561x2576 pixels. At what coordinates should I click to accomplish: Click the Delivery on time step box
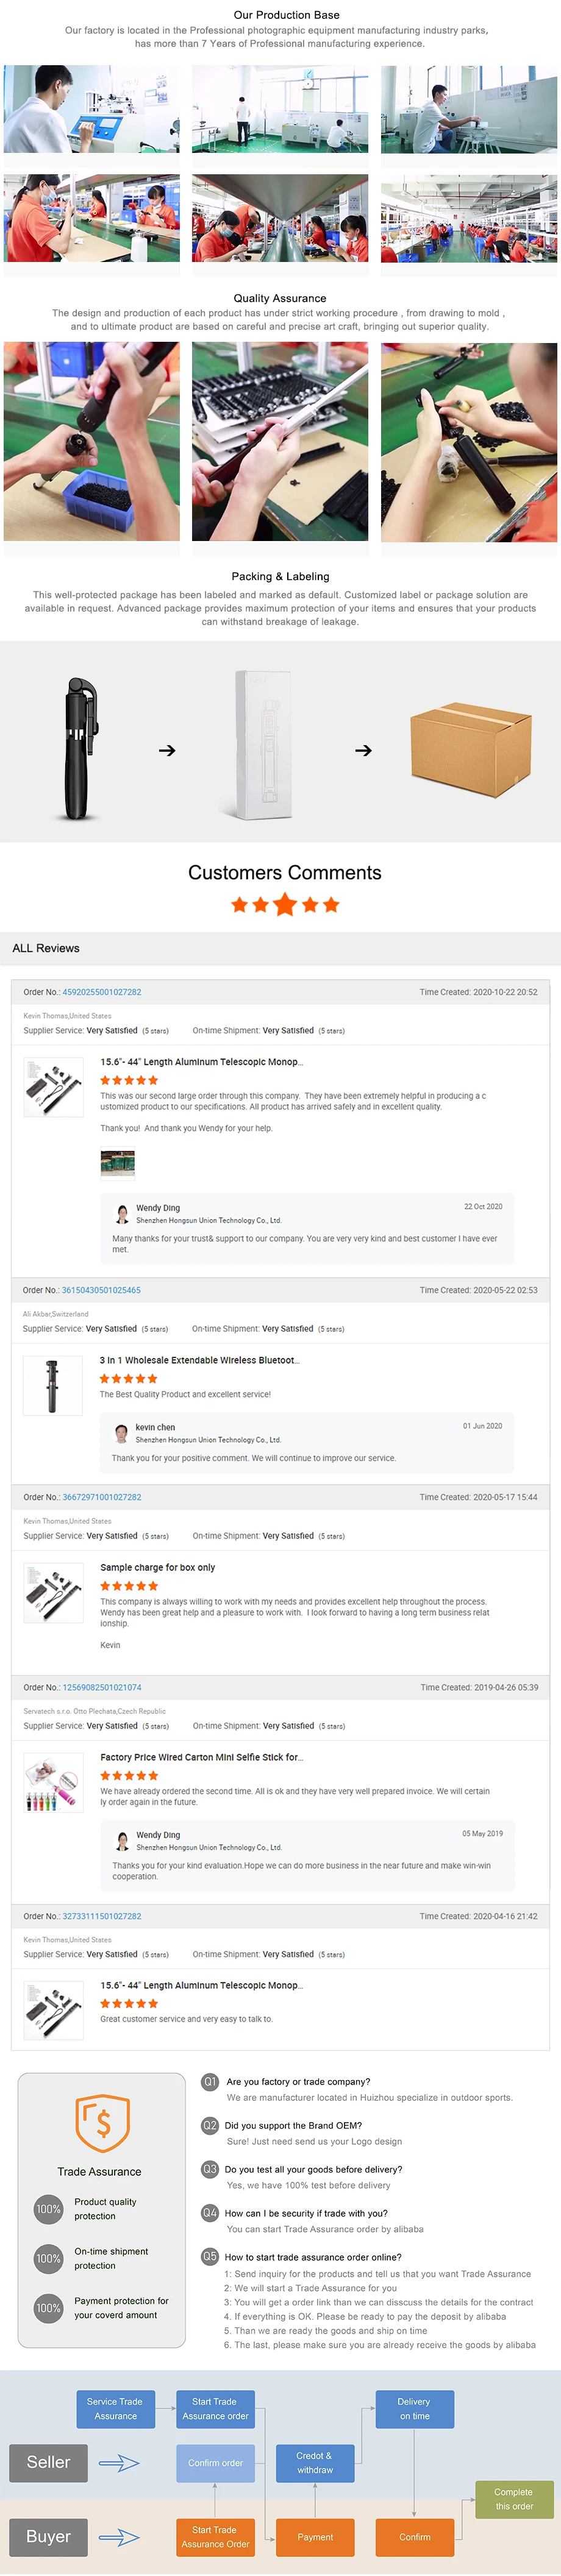pyautogui.click(x=414, y=2408)
